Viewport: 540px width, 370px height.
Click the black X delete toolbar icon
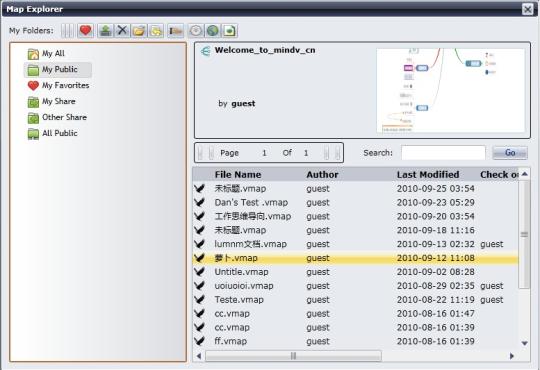122,31
